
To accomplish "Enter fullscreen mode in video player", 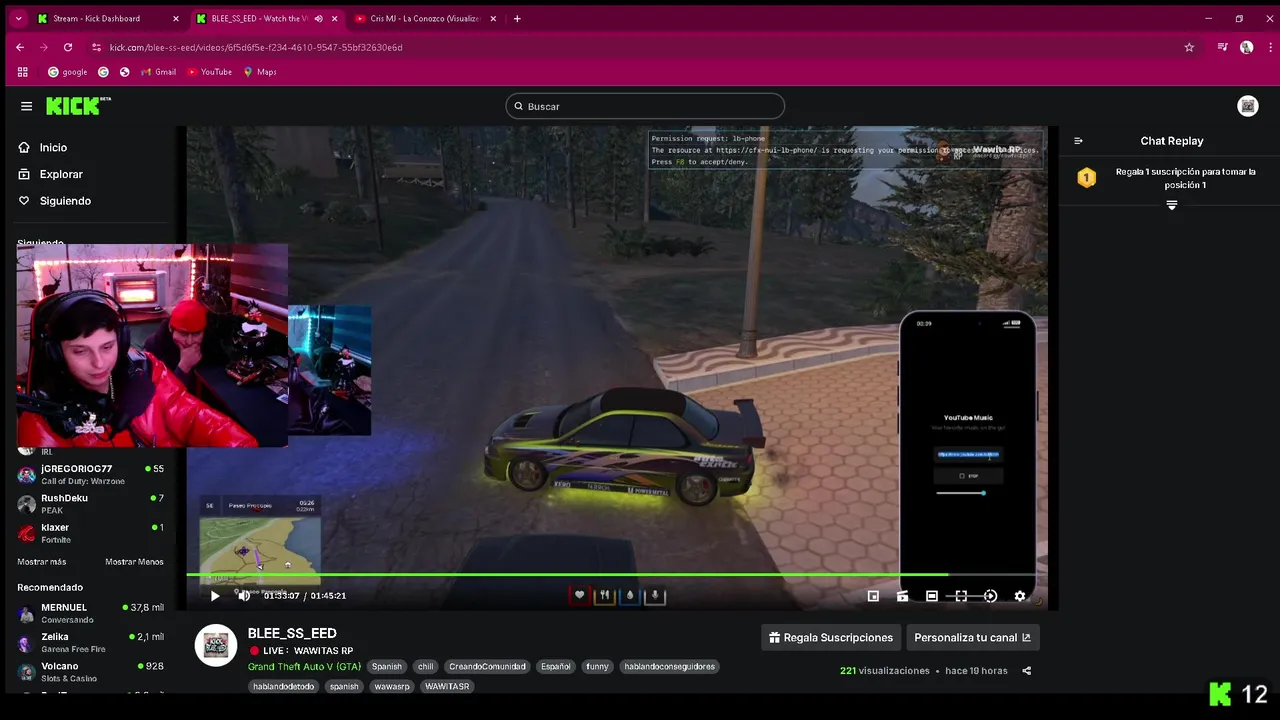I will (961, 596).
